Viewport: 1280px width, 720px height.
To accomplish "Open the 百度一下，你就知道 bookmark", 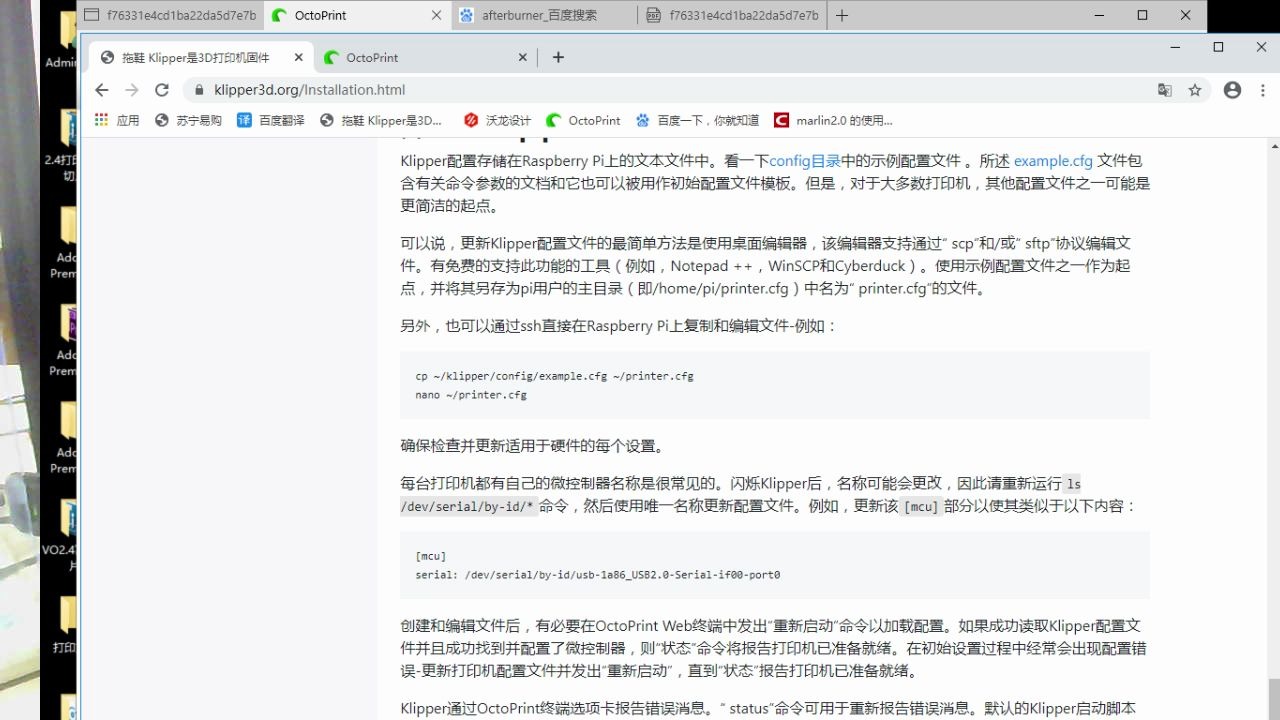I will 697,120.
